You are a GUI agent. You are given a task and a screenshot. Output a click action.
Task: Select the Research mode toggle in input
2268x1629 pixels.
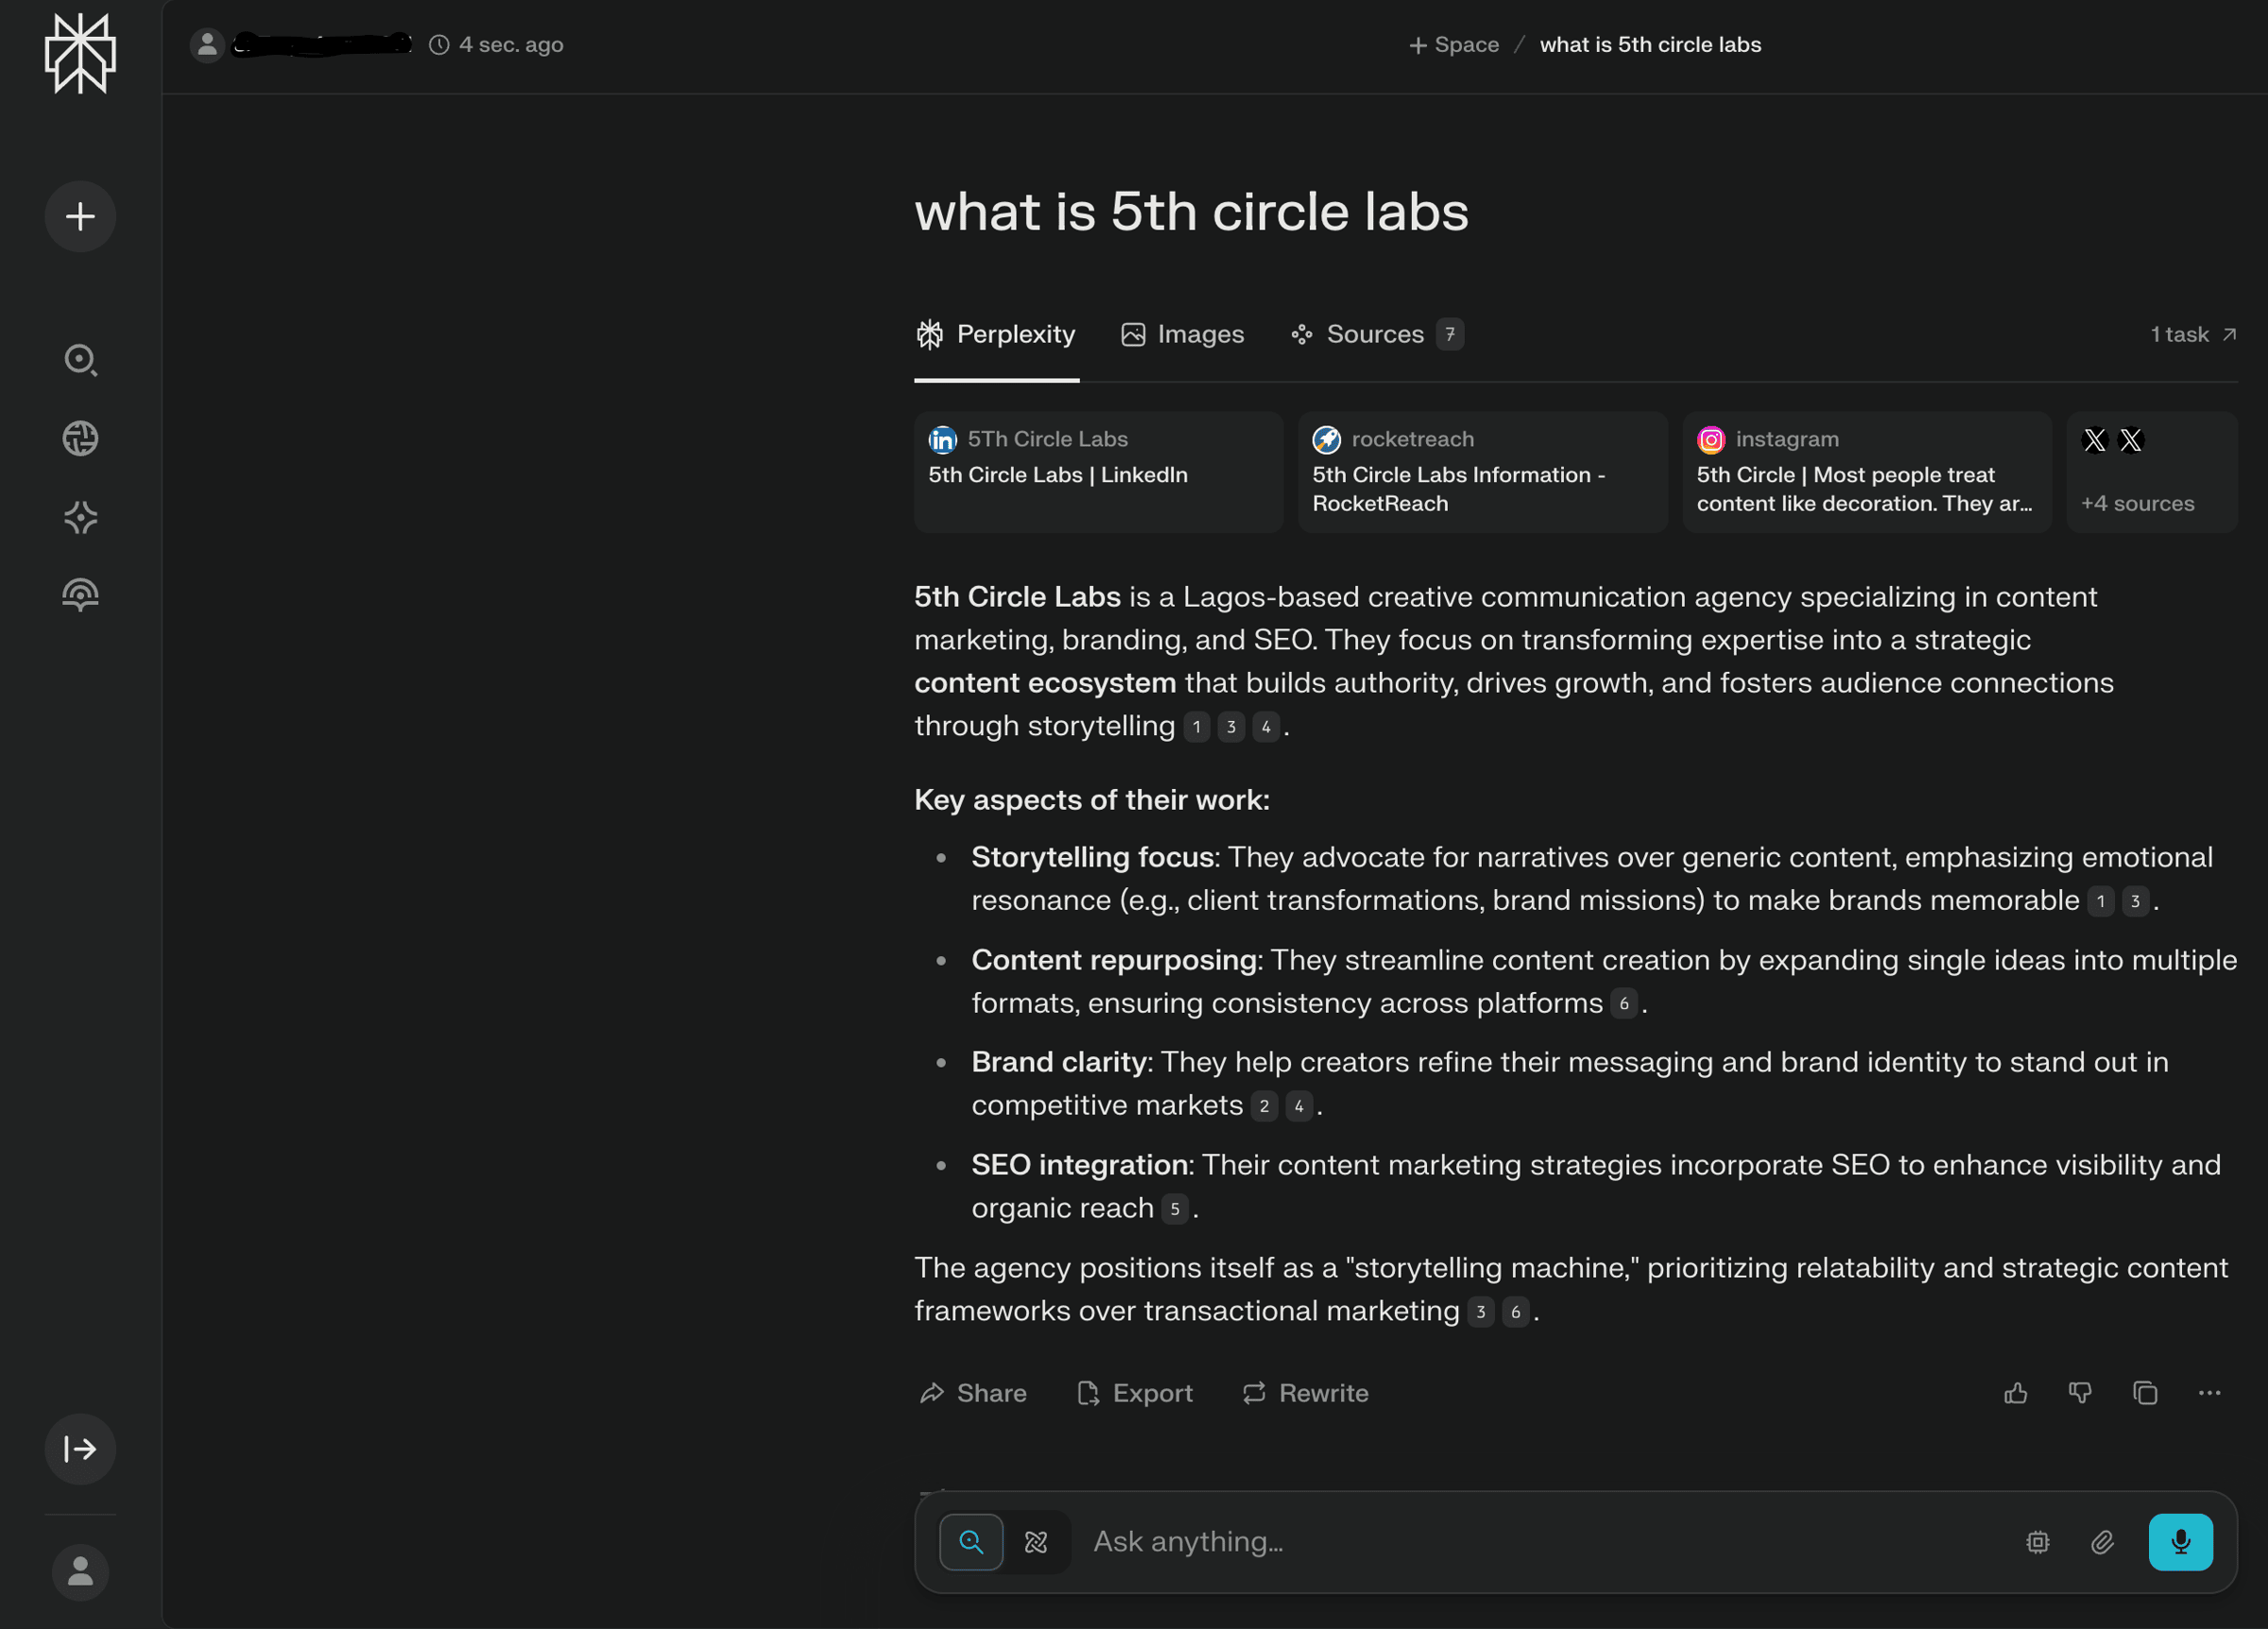tap(1036, 1542)
